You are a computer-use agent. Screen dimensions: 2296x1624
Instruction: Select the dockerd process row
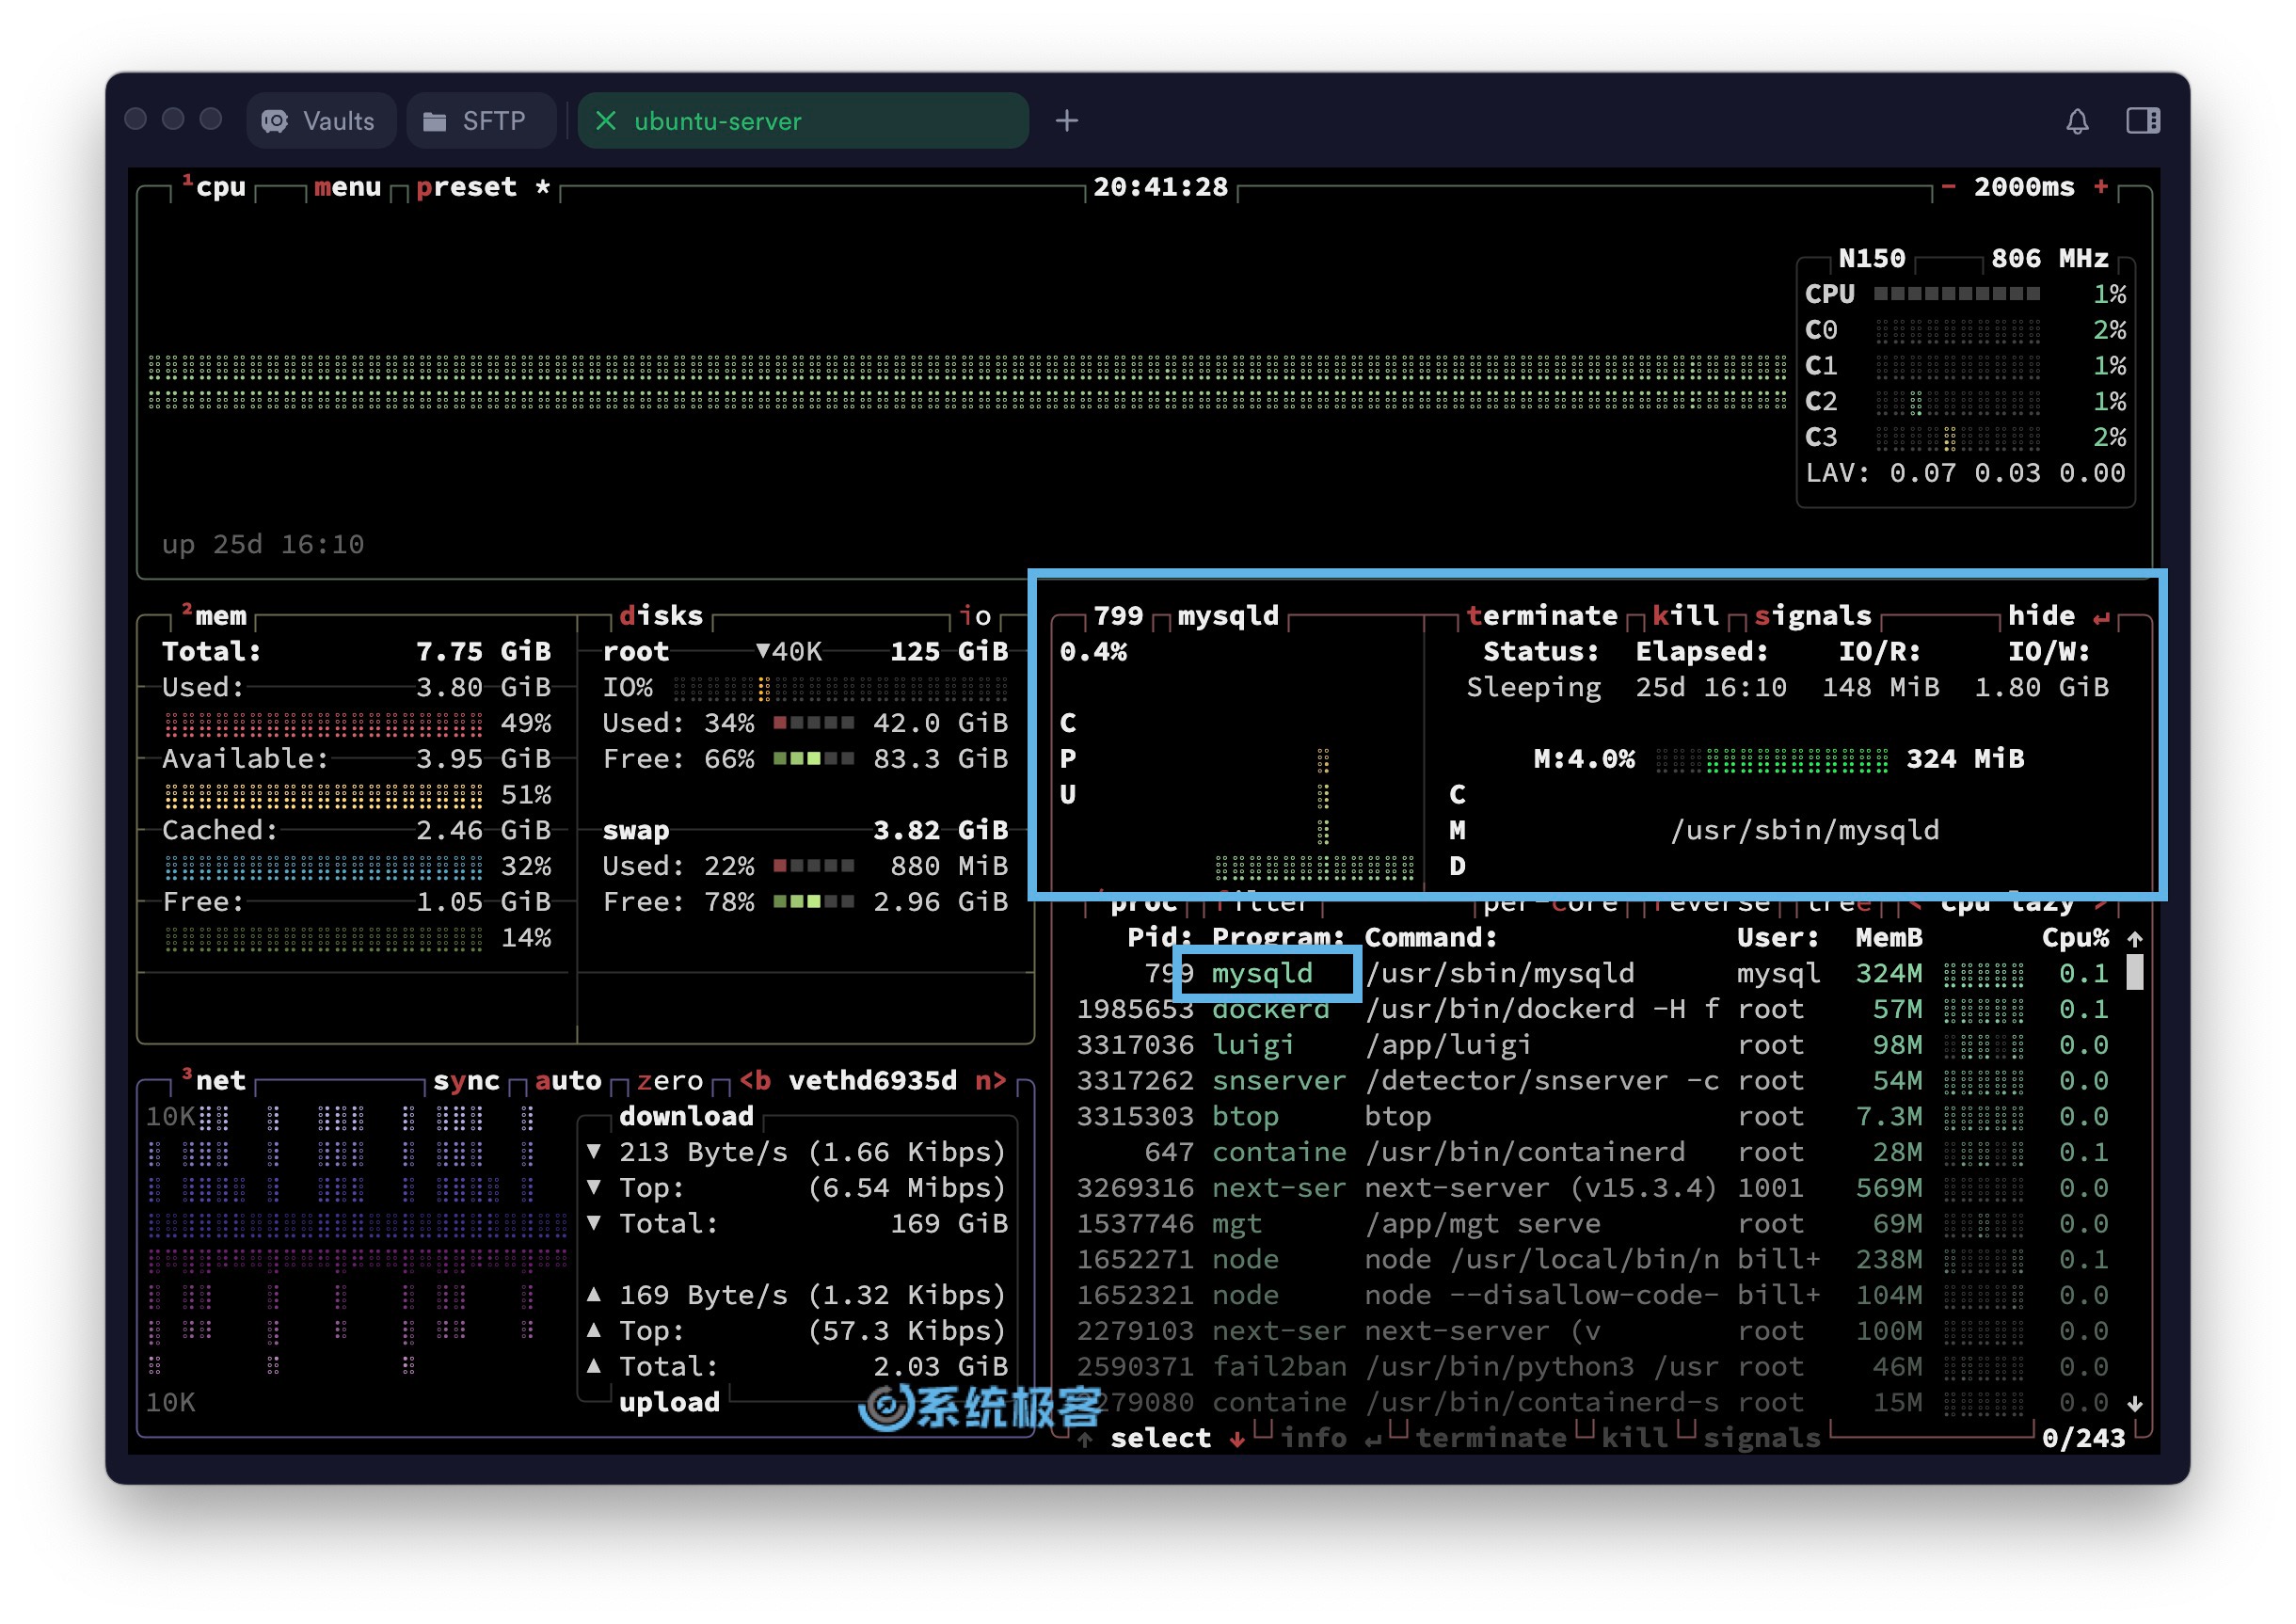(1593, 1009)
